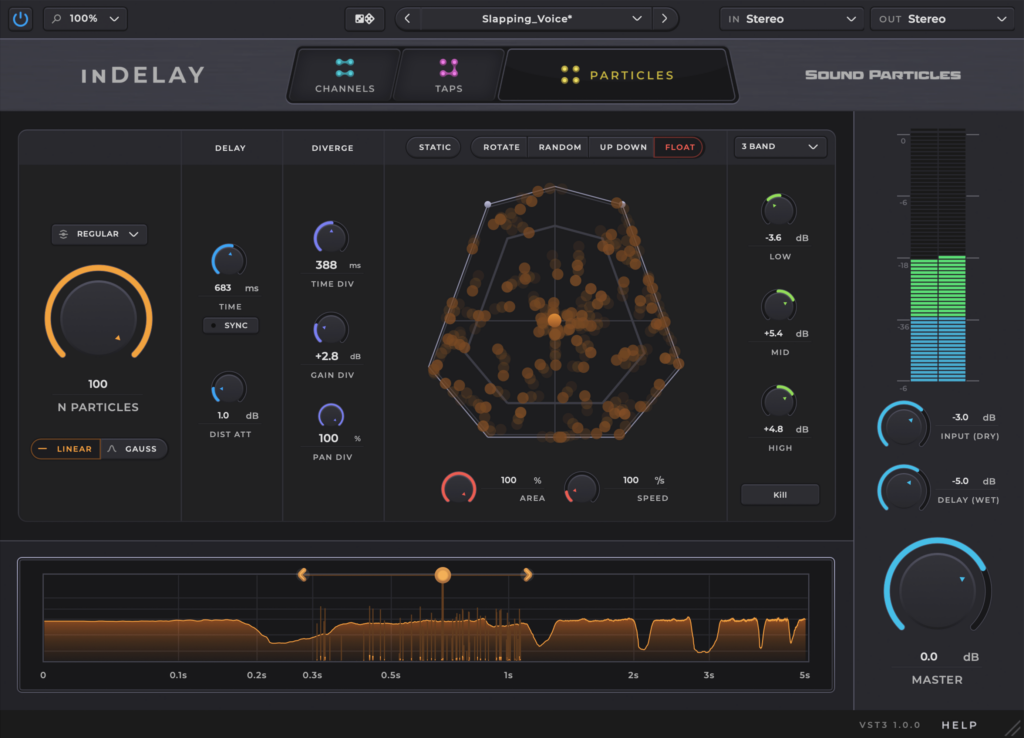The height and width of the screenshot is (738, 1024).
Task: Click the AREA knob near the particle display
Action: point(458,487)
